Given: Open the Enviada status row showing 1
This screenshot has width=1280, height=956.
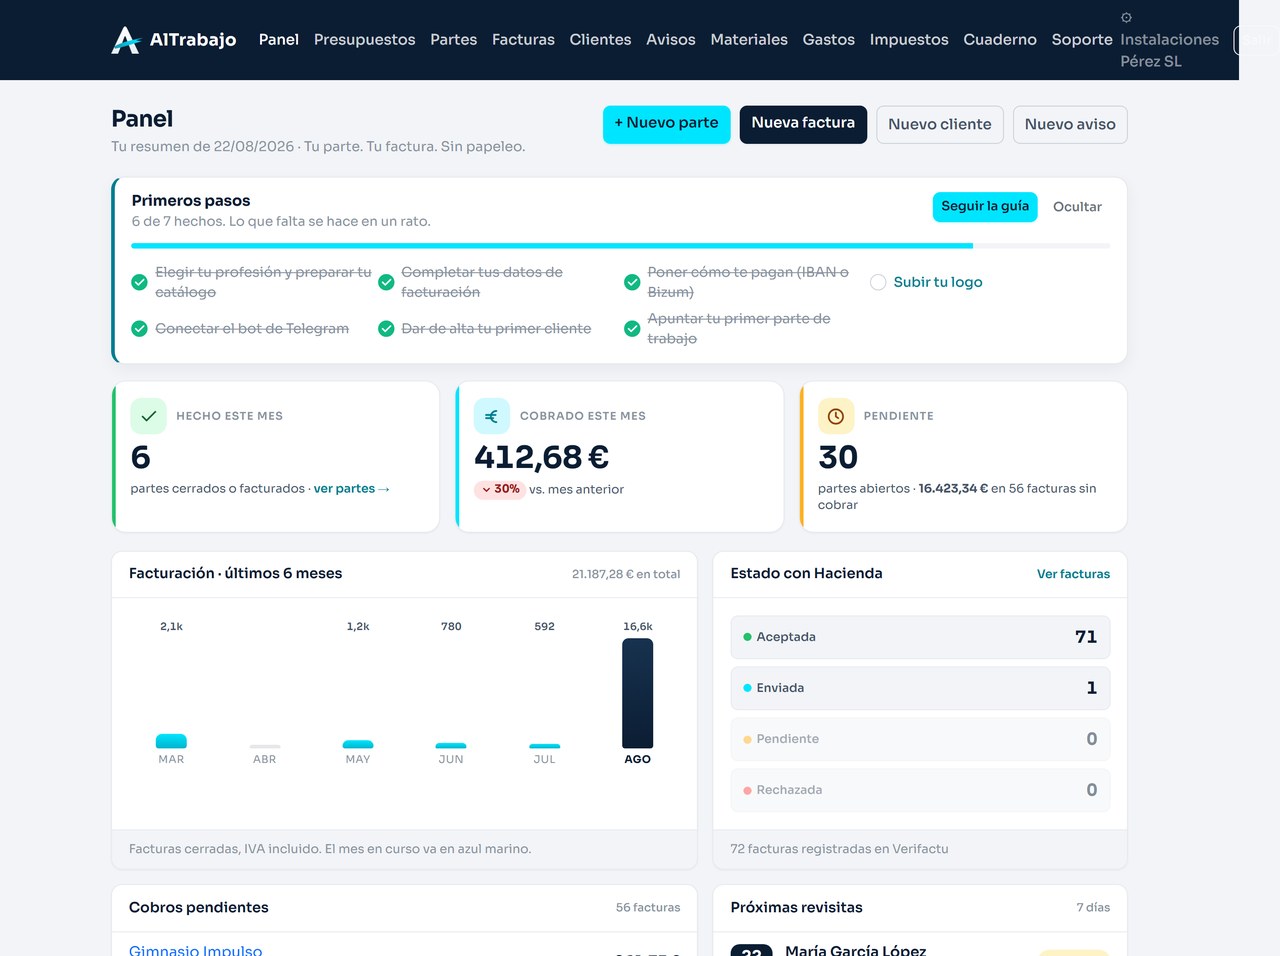Looking at the screenshot, I should [x=920, y=688].
